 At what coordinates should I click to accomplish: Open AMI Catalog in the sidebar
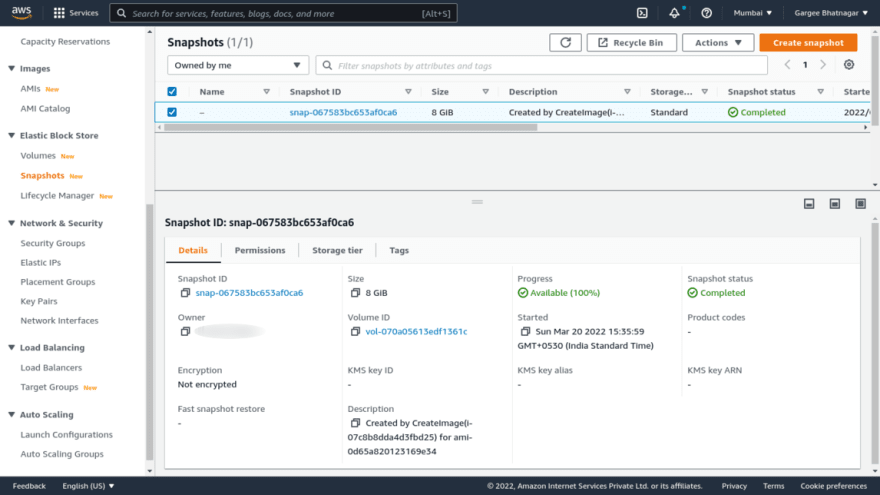click(45, 108)
